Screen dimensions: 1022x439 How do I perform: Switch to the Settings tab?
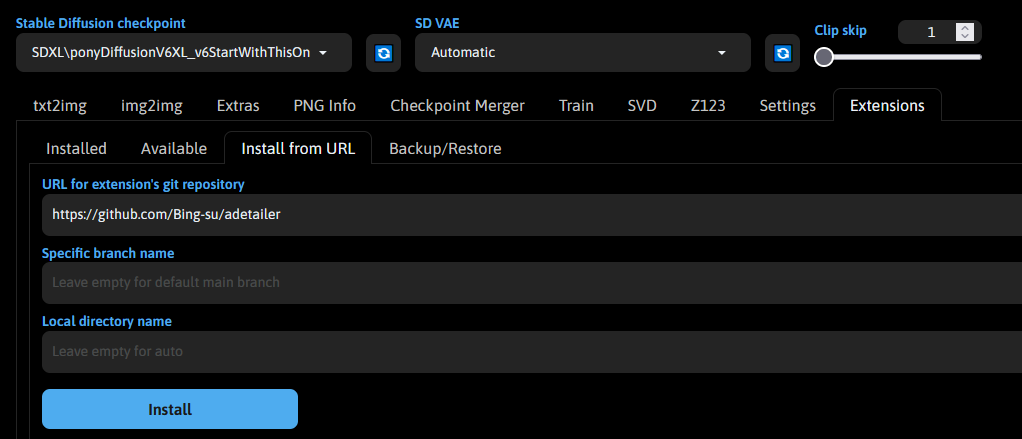click(x=787, y=106)
